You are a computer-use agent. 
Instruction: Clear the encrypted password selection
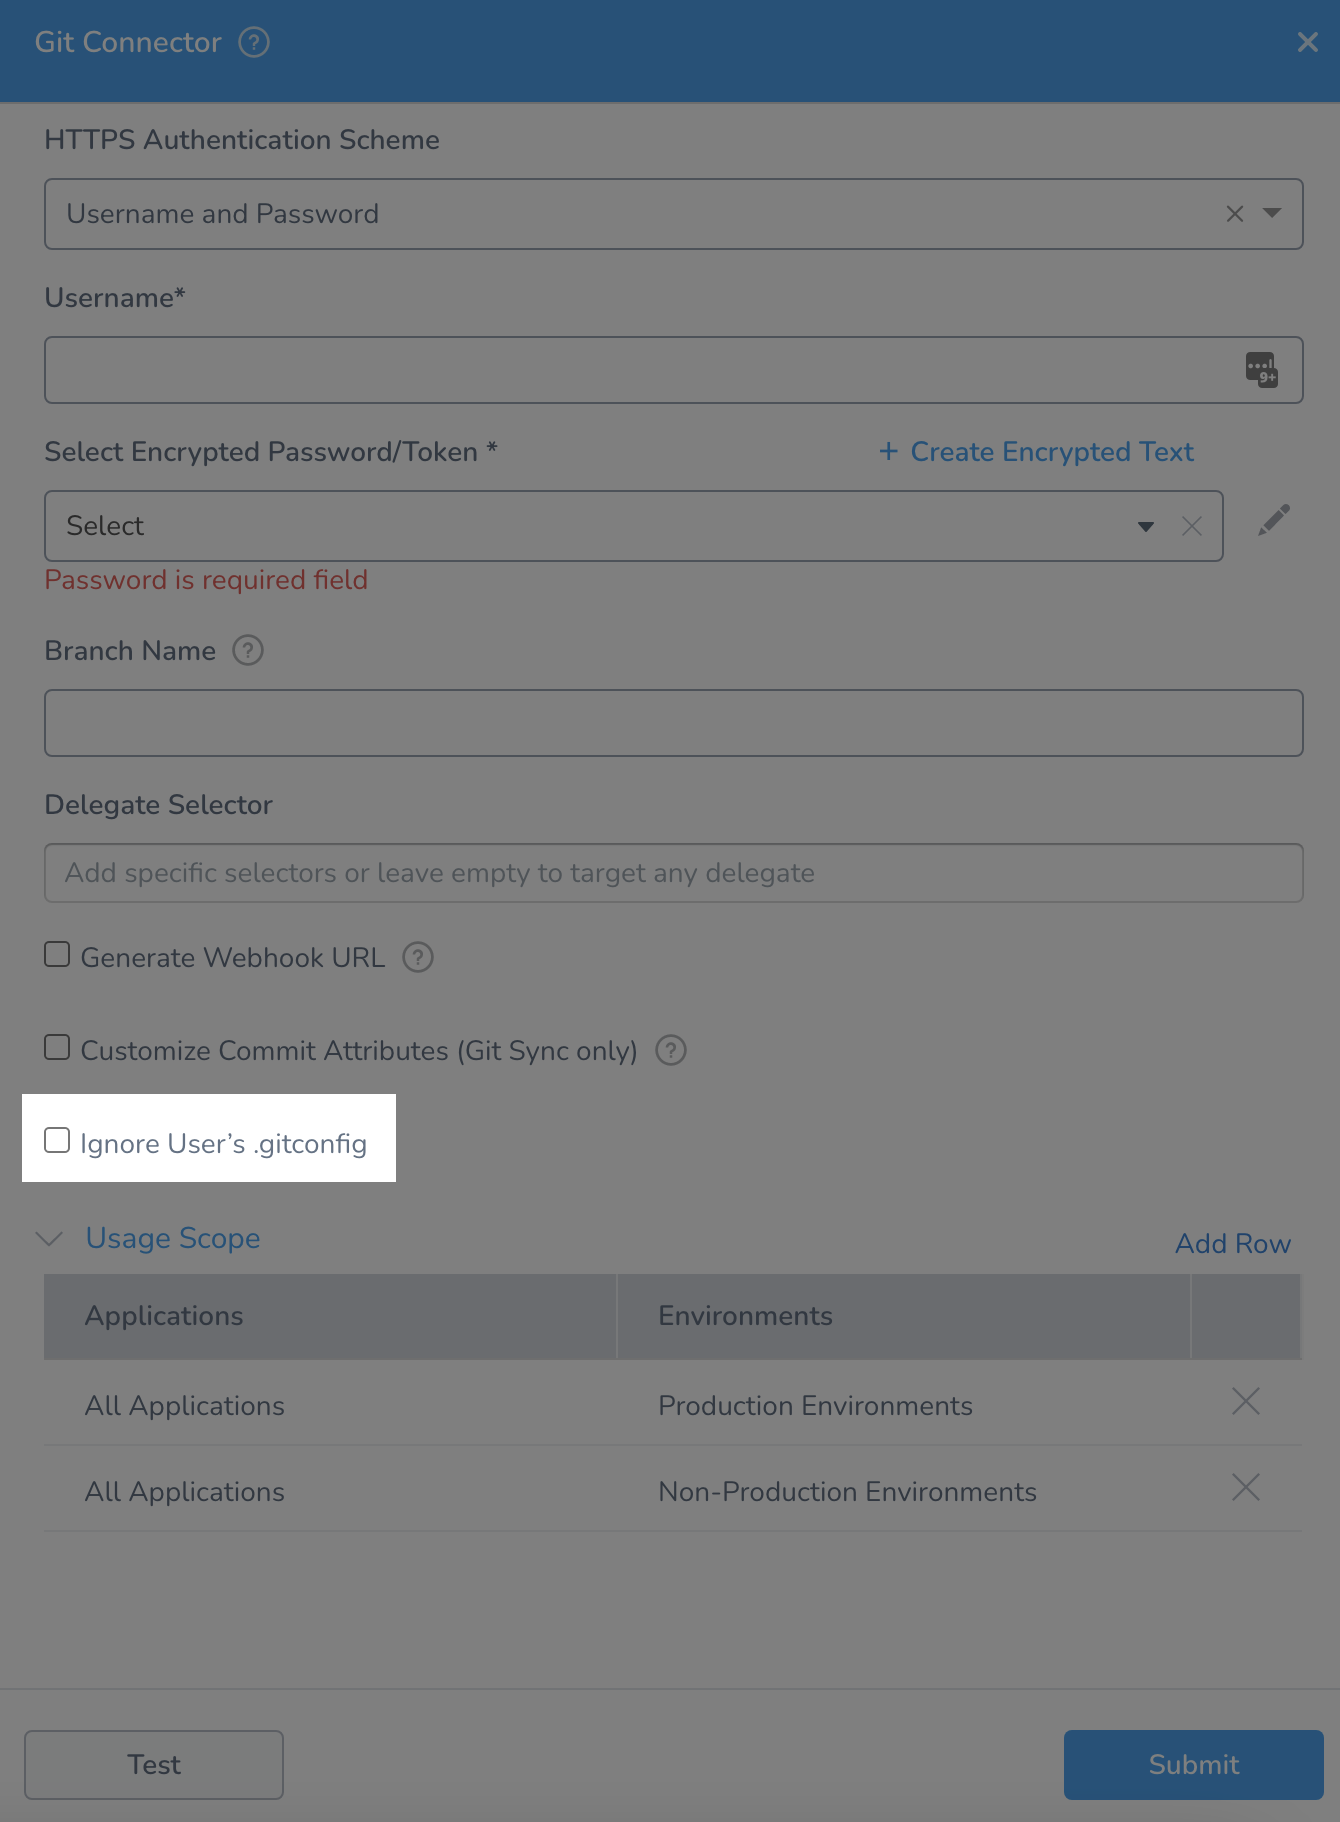[1192, 526]
